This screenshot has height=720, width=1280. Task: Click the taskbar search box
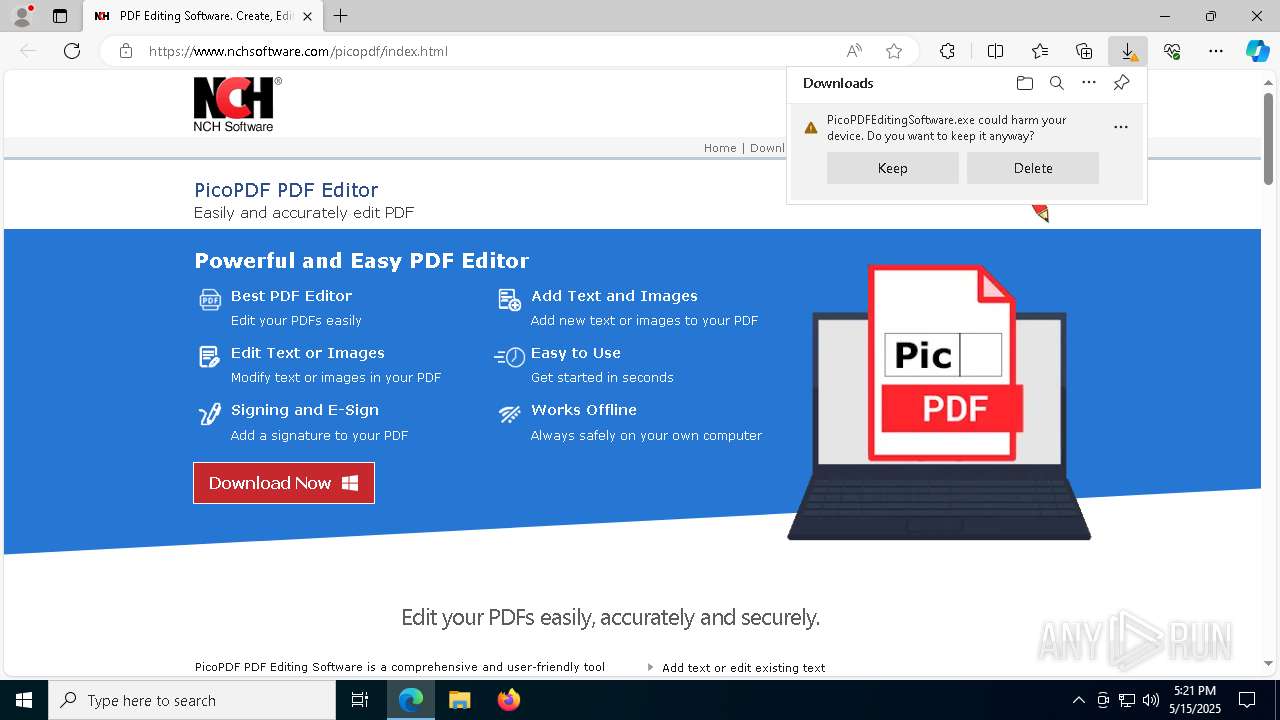(x=192, y=700)
